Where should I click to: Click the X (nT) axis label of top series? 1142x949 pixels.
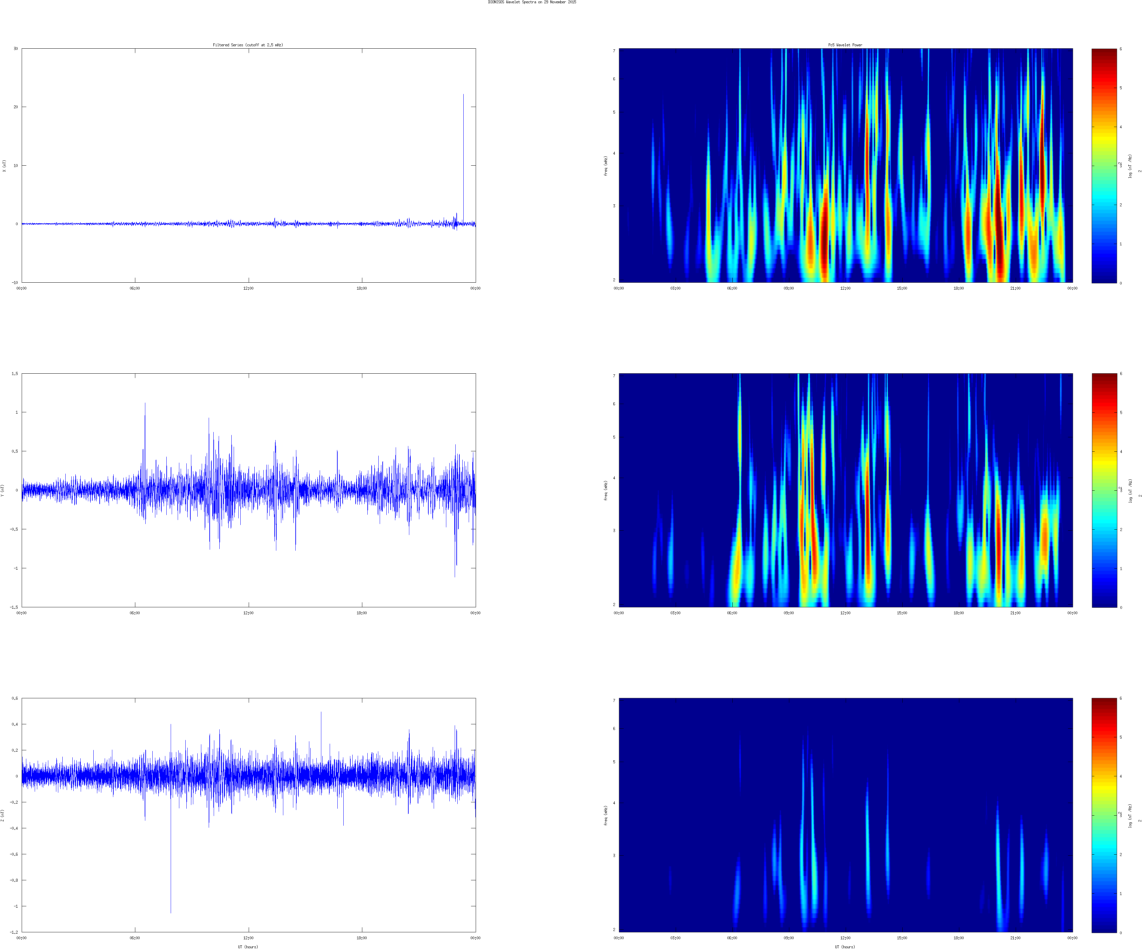tap(4, 165)
